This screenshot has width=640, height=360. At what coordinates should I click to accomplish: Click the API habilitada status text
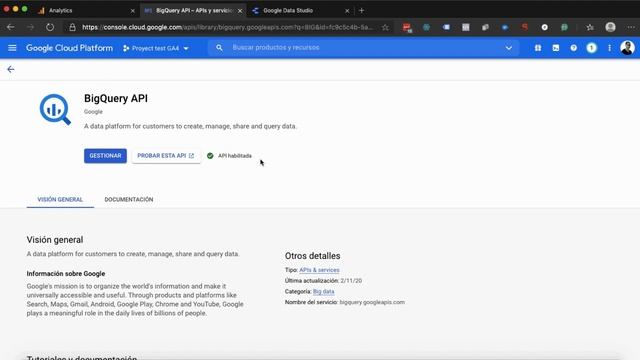point(235,156)
